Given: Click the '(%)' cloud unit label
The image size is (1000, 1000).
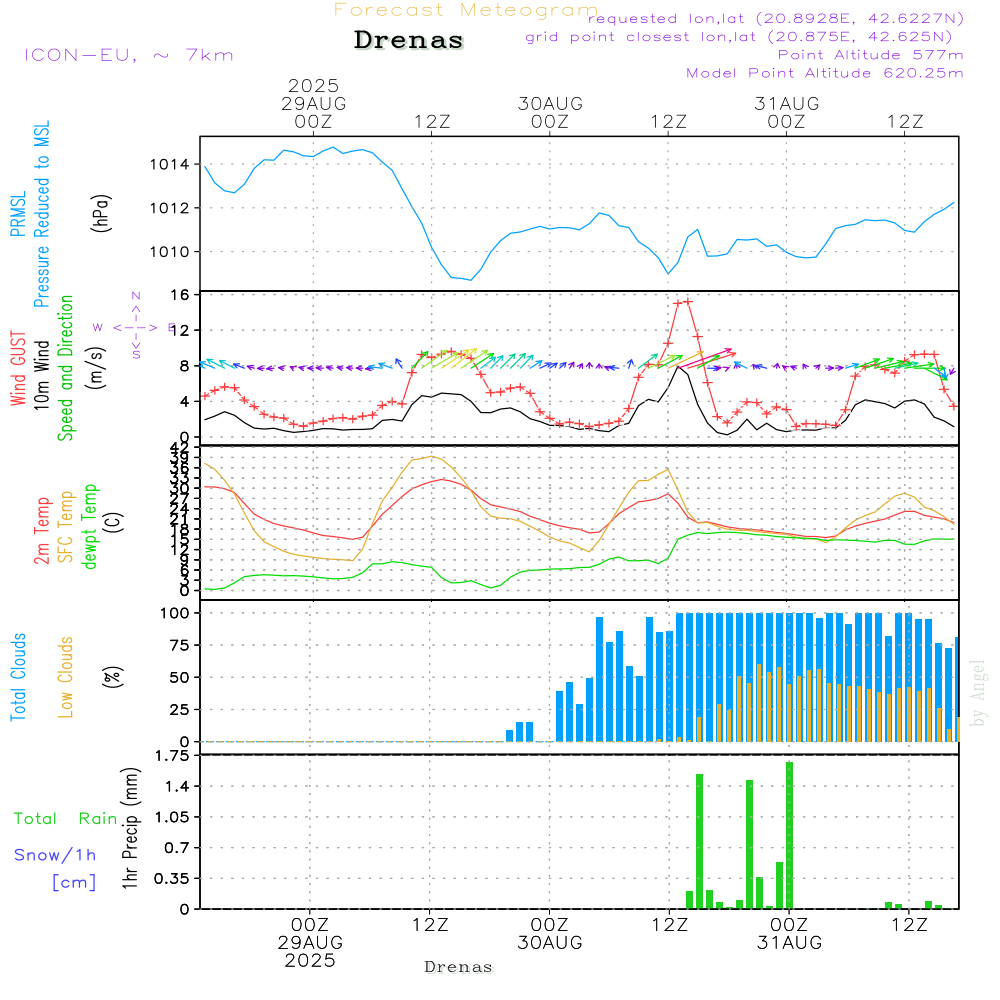Looking at the screenshot, I should coord(112,677).
